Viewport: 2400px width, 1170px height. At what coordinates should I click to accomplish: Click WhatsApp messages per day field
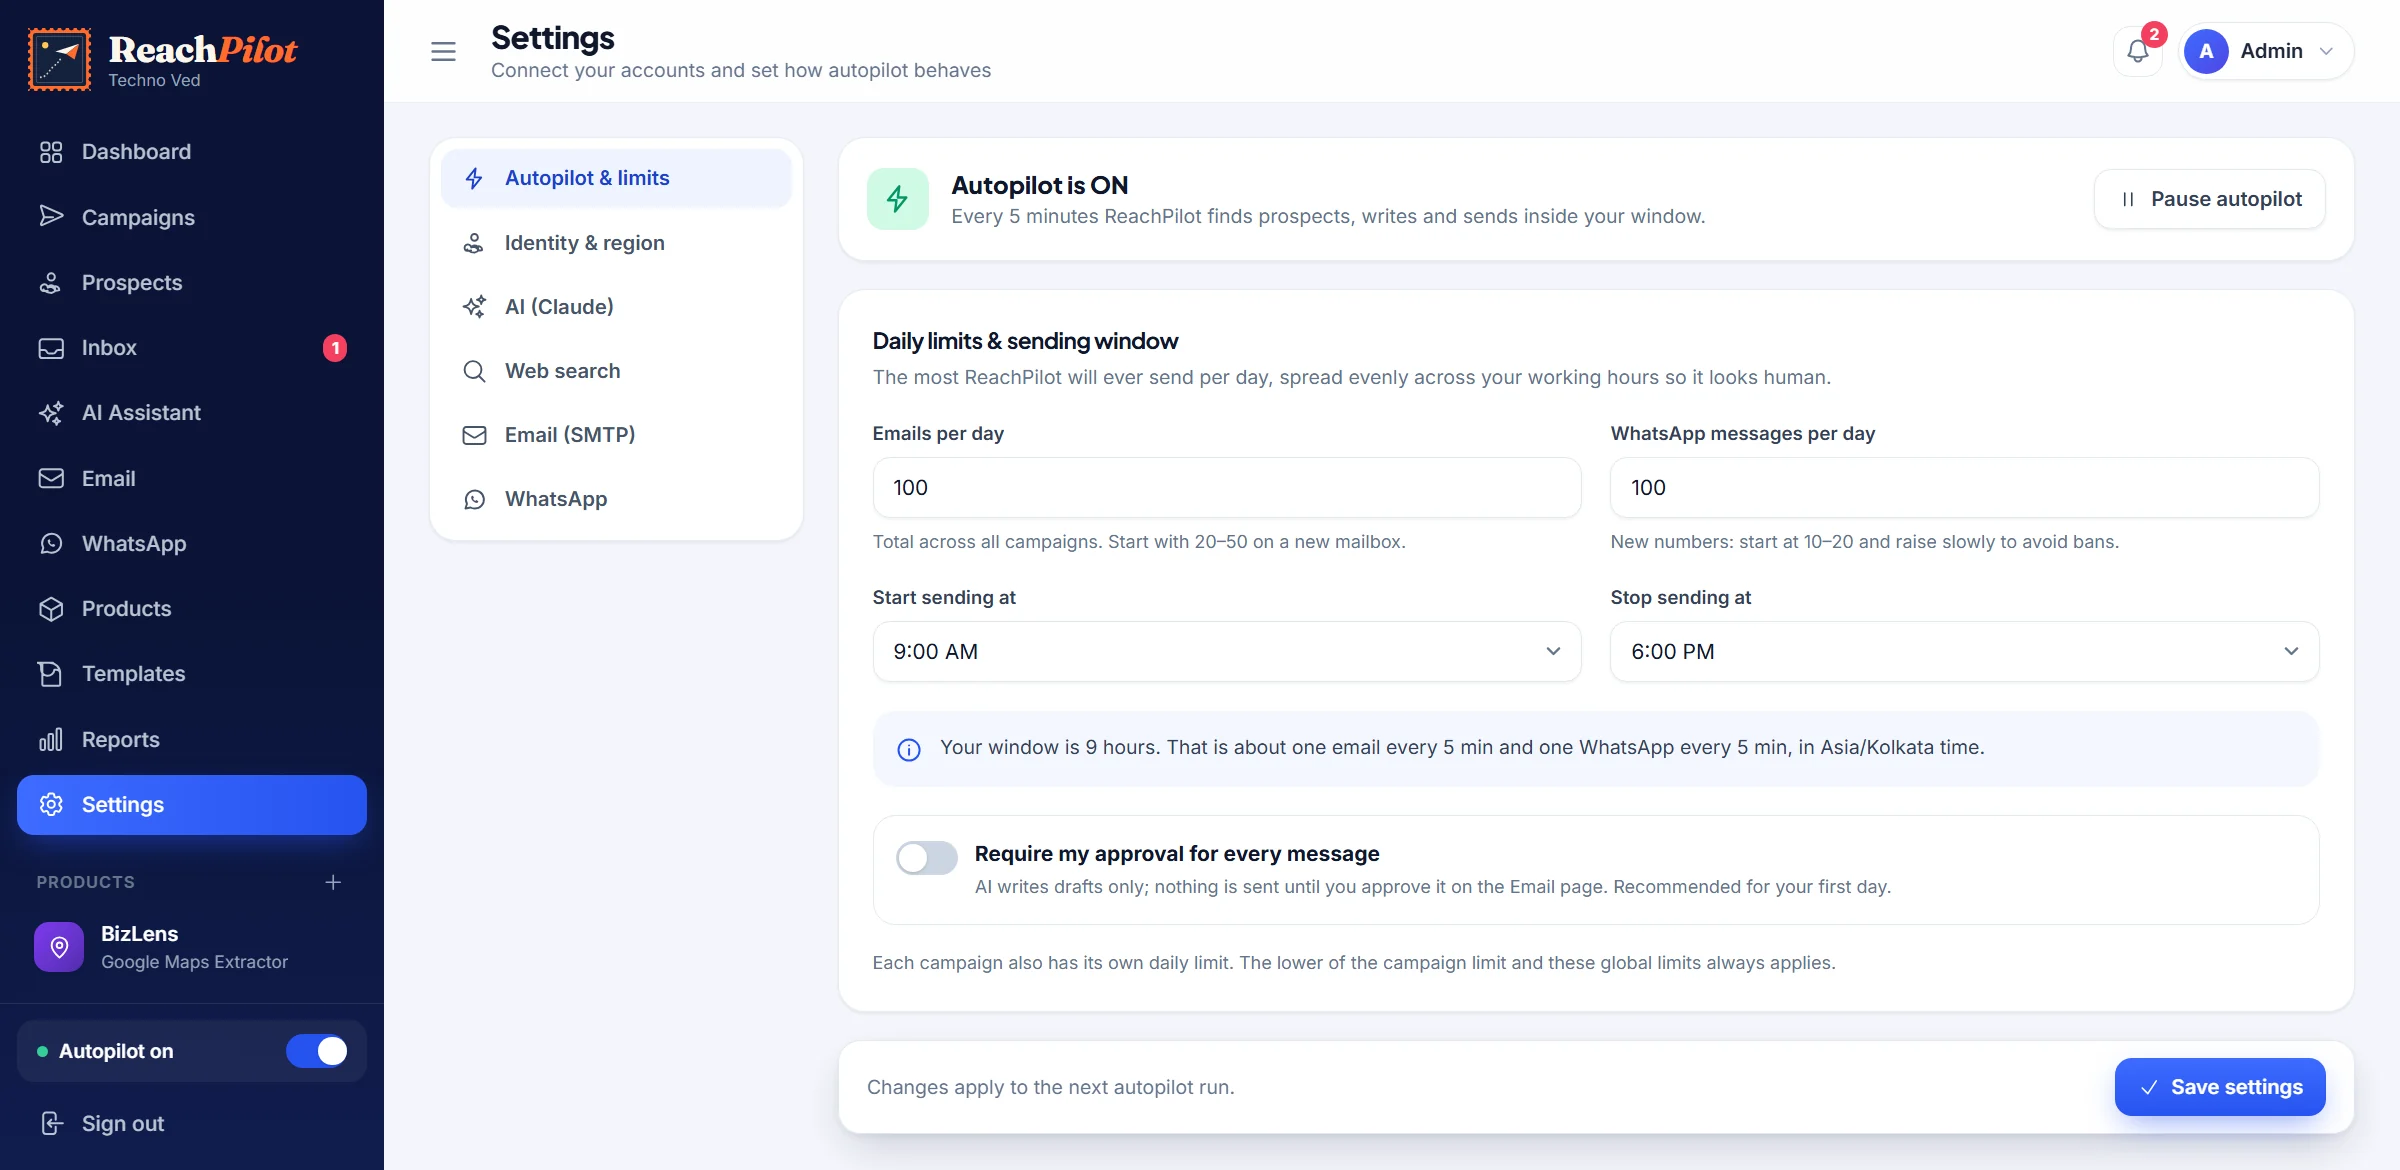click(1964, 488)
